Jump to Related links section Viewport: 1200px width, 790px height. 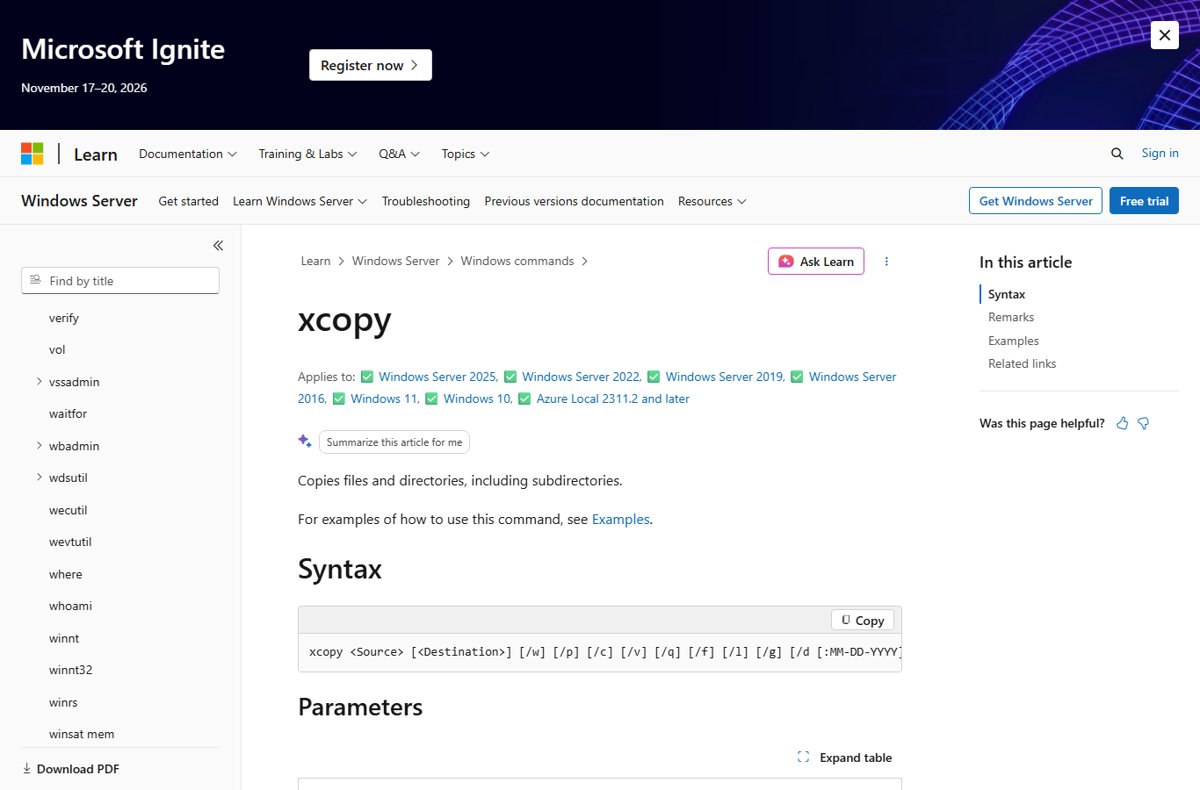[x=1022, y=364]
